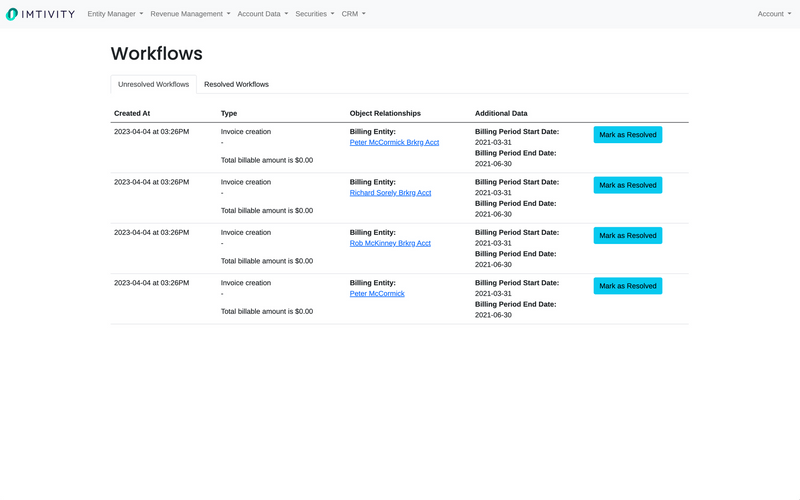Open the Peter McCormick billing entity link
This screenshot has width=800, height=500.
(x=377, y=294)
